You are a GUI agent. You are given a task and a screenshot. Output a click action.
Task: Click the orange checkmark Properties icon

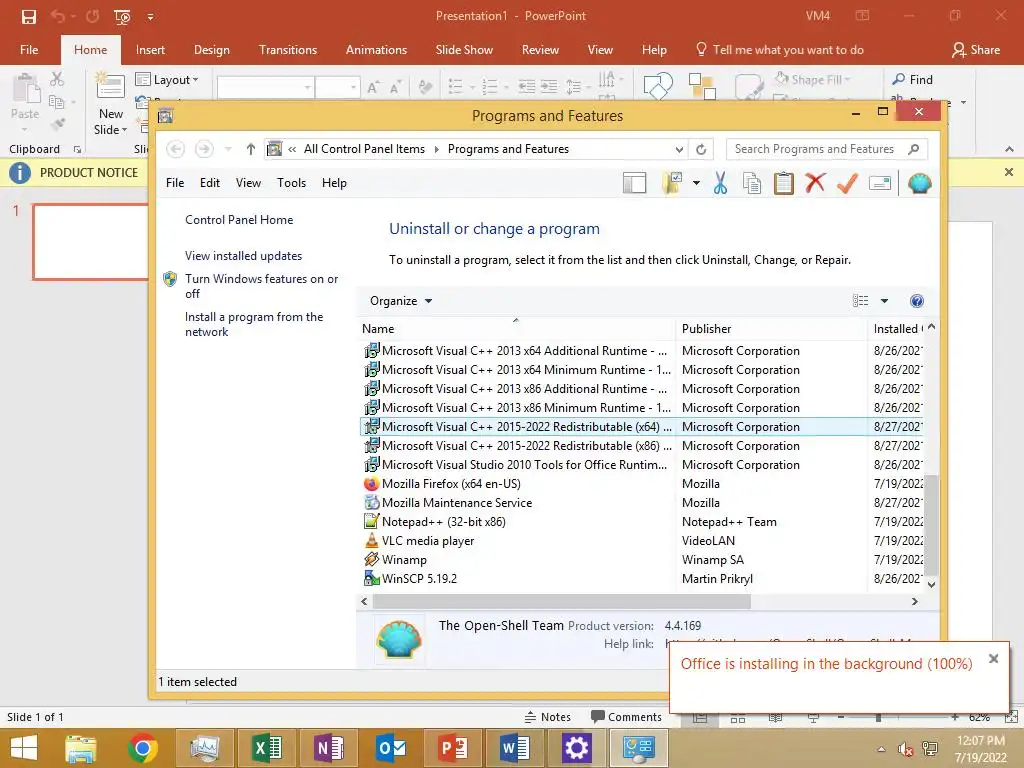click(847, 184)
